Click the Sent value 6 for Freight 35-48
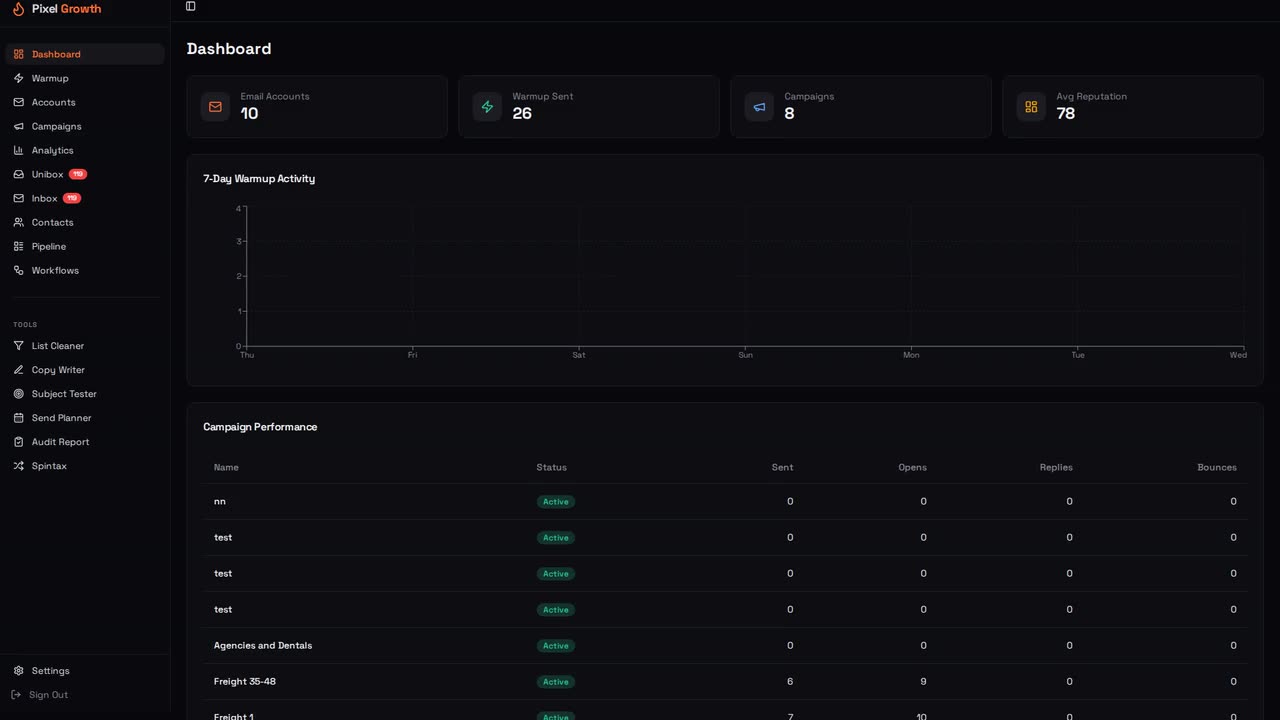 point(790,681)
